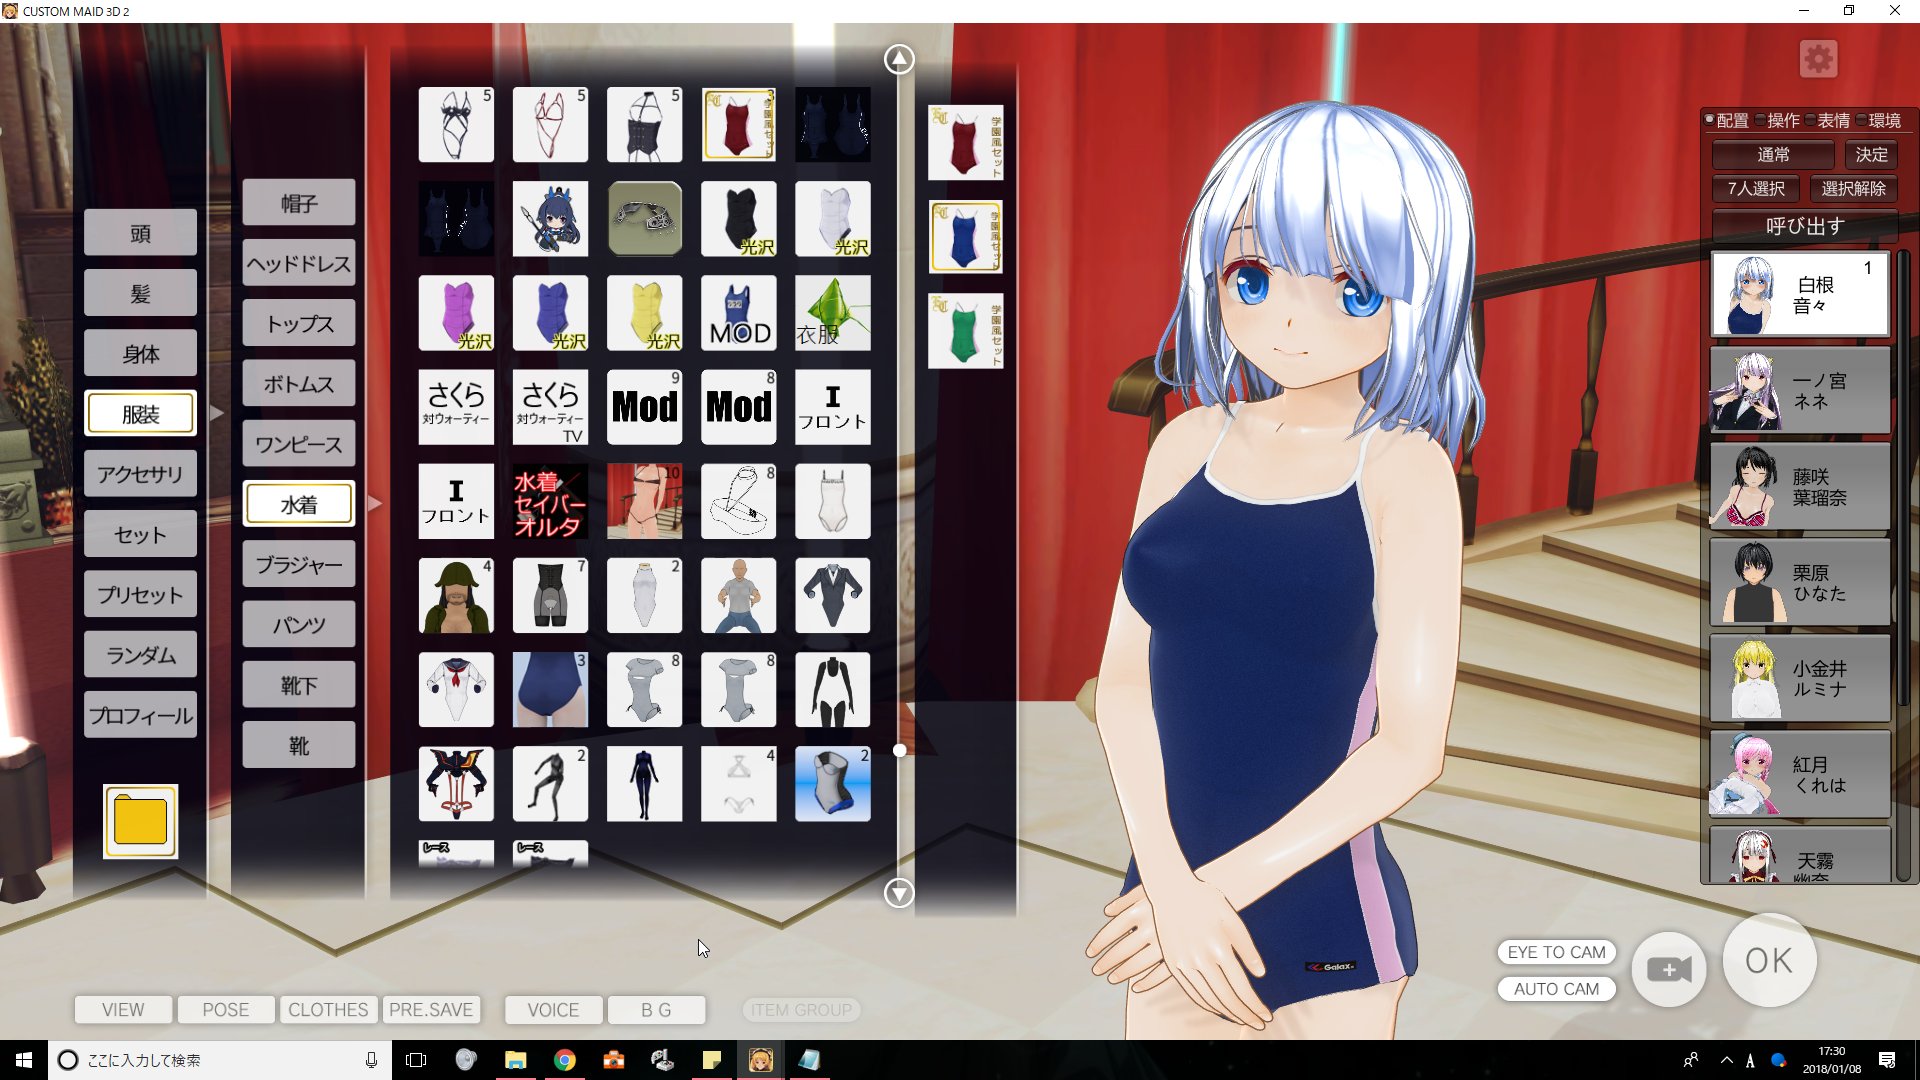This screenshot has width=1920, height=1080.
Task: Select the 表情 radio option
Action: [1828, 120]
